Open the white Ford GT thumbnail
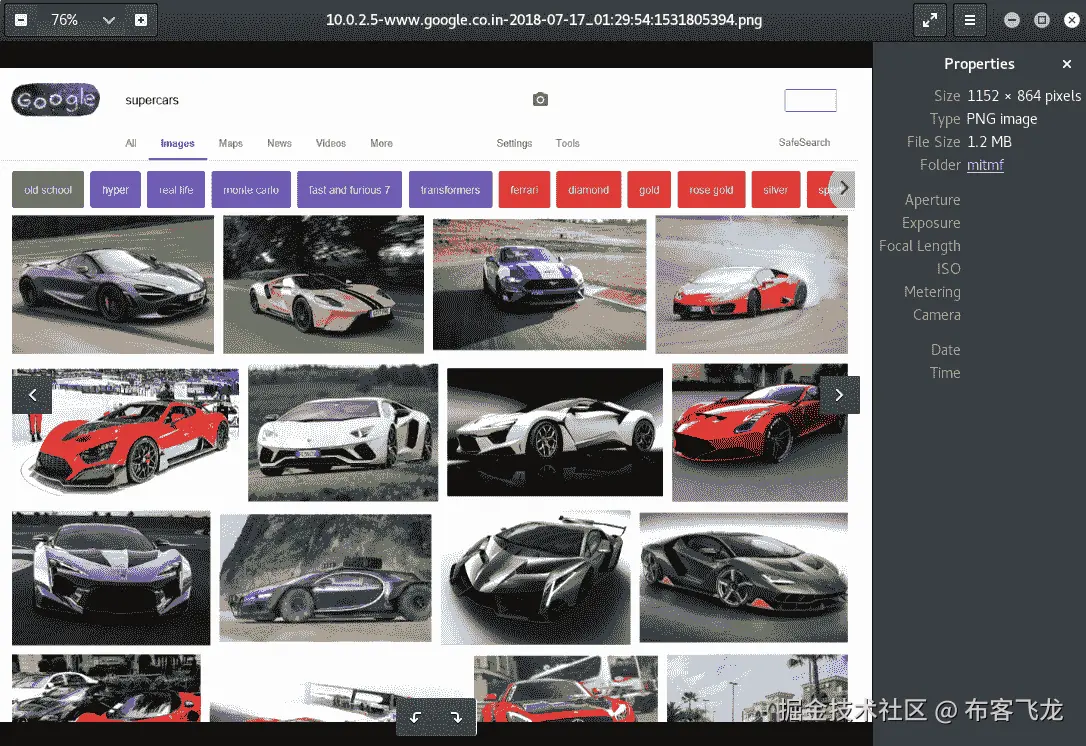Viewport: 1086px width, 746px height. pyautogui.click(x=323, y=285)
